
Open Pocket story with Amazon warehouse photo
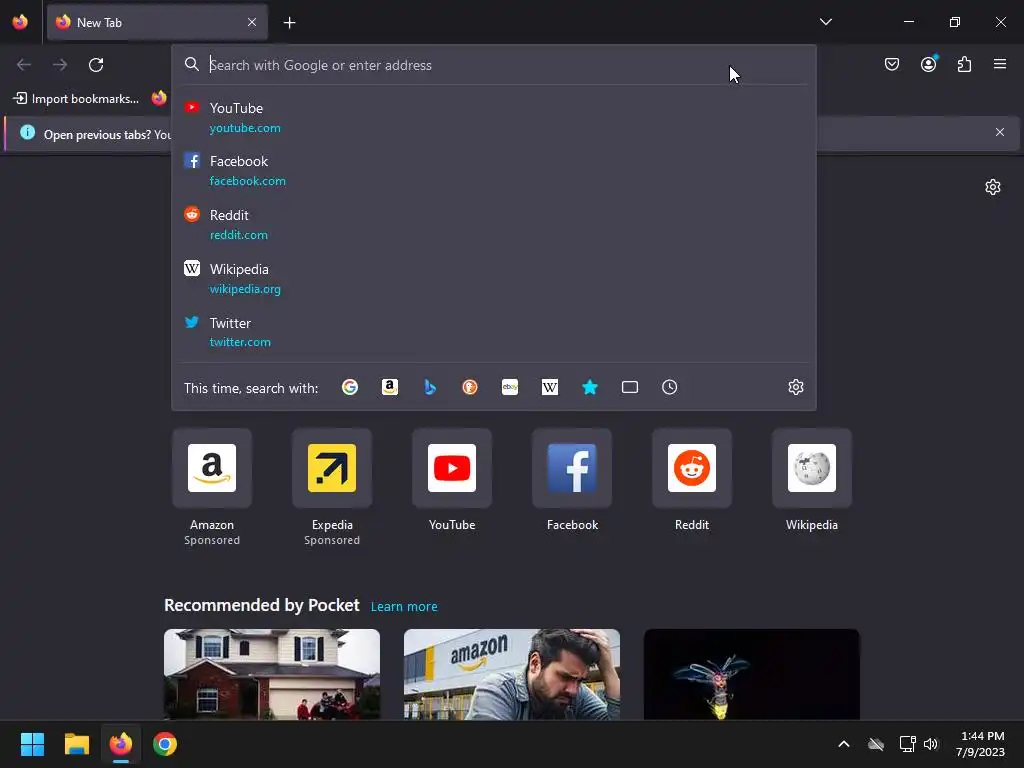tap(512, 675)
